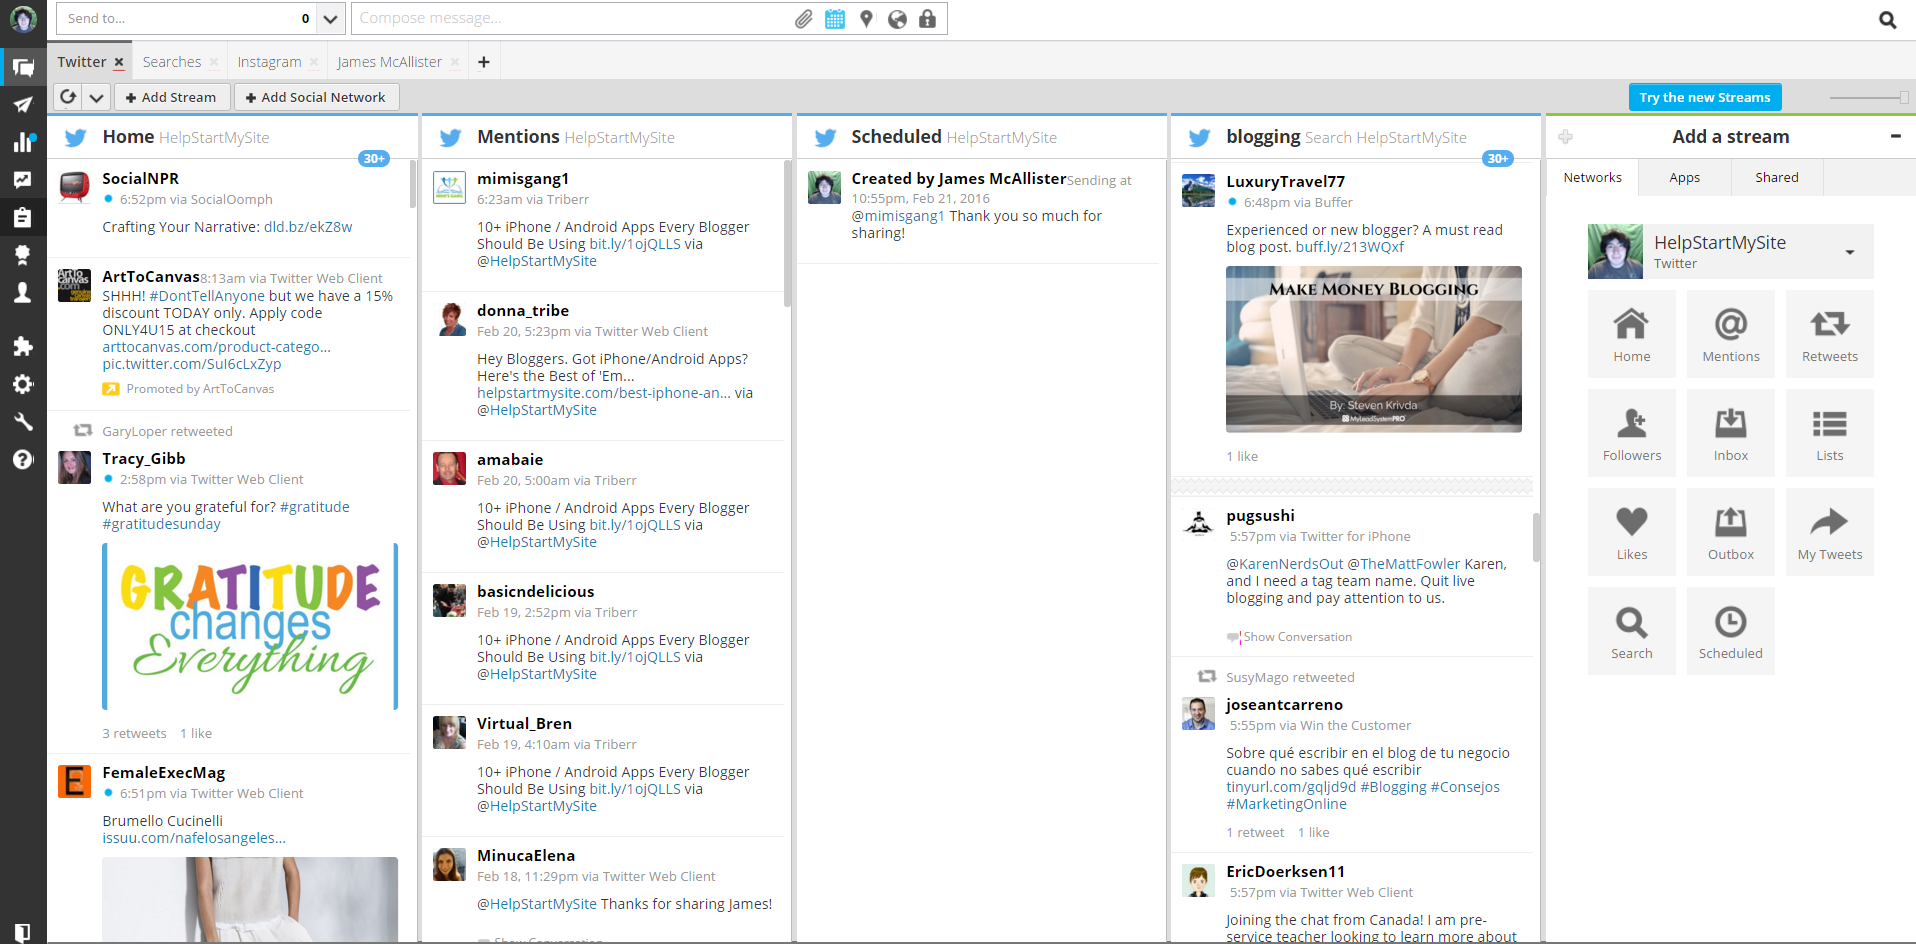1916x944 pixels.
Task: Switch to the James McAllister tab
Action: coord(389,62)
